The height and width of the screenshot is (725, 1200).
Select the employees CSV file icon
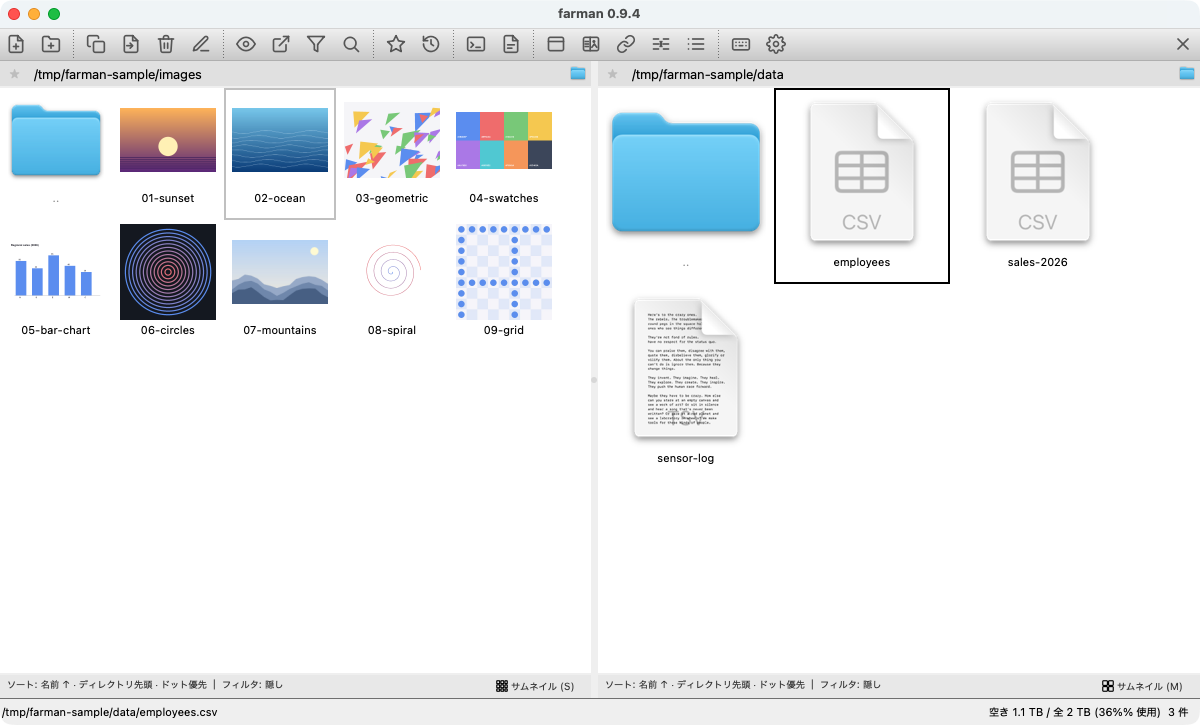pyautogui.click(x=862, y=173)
